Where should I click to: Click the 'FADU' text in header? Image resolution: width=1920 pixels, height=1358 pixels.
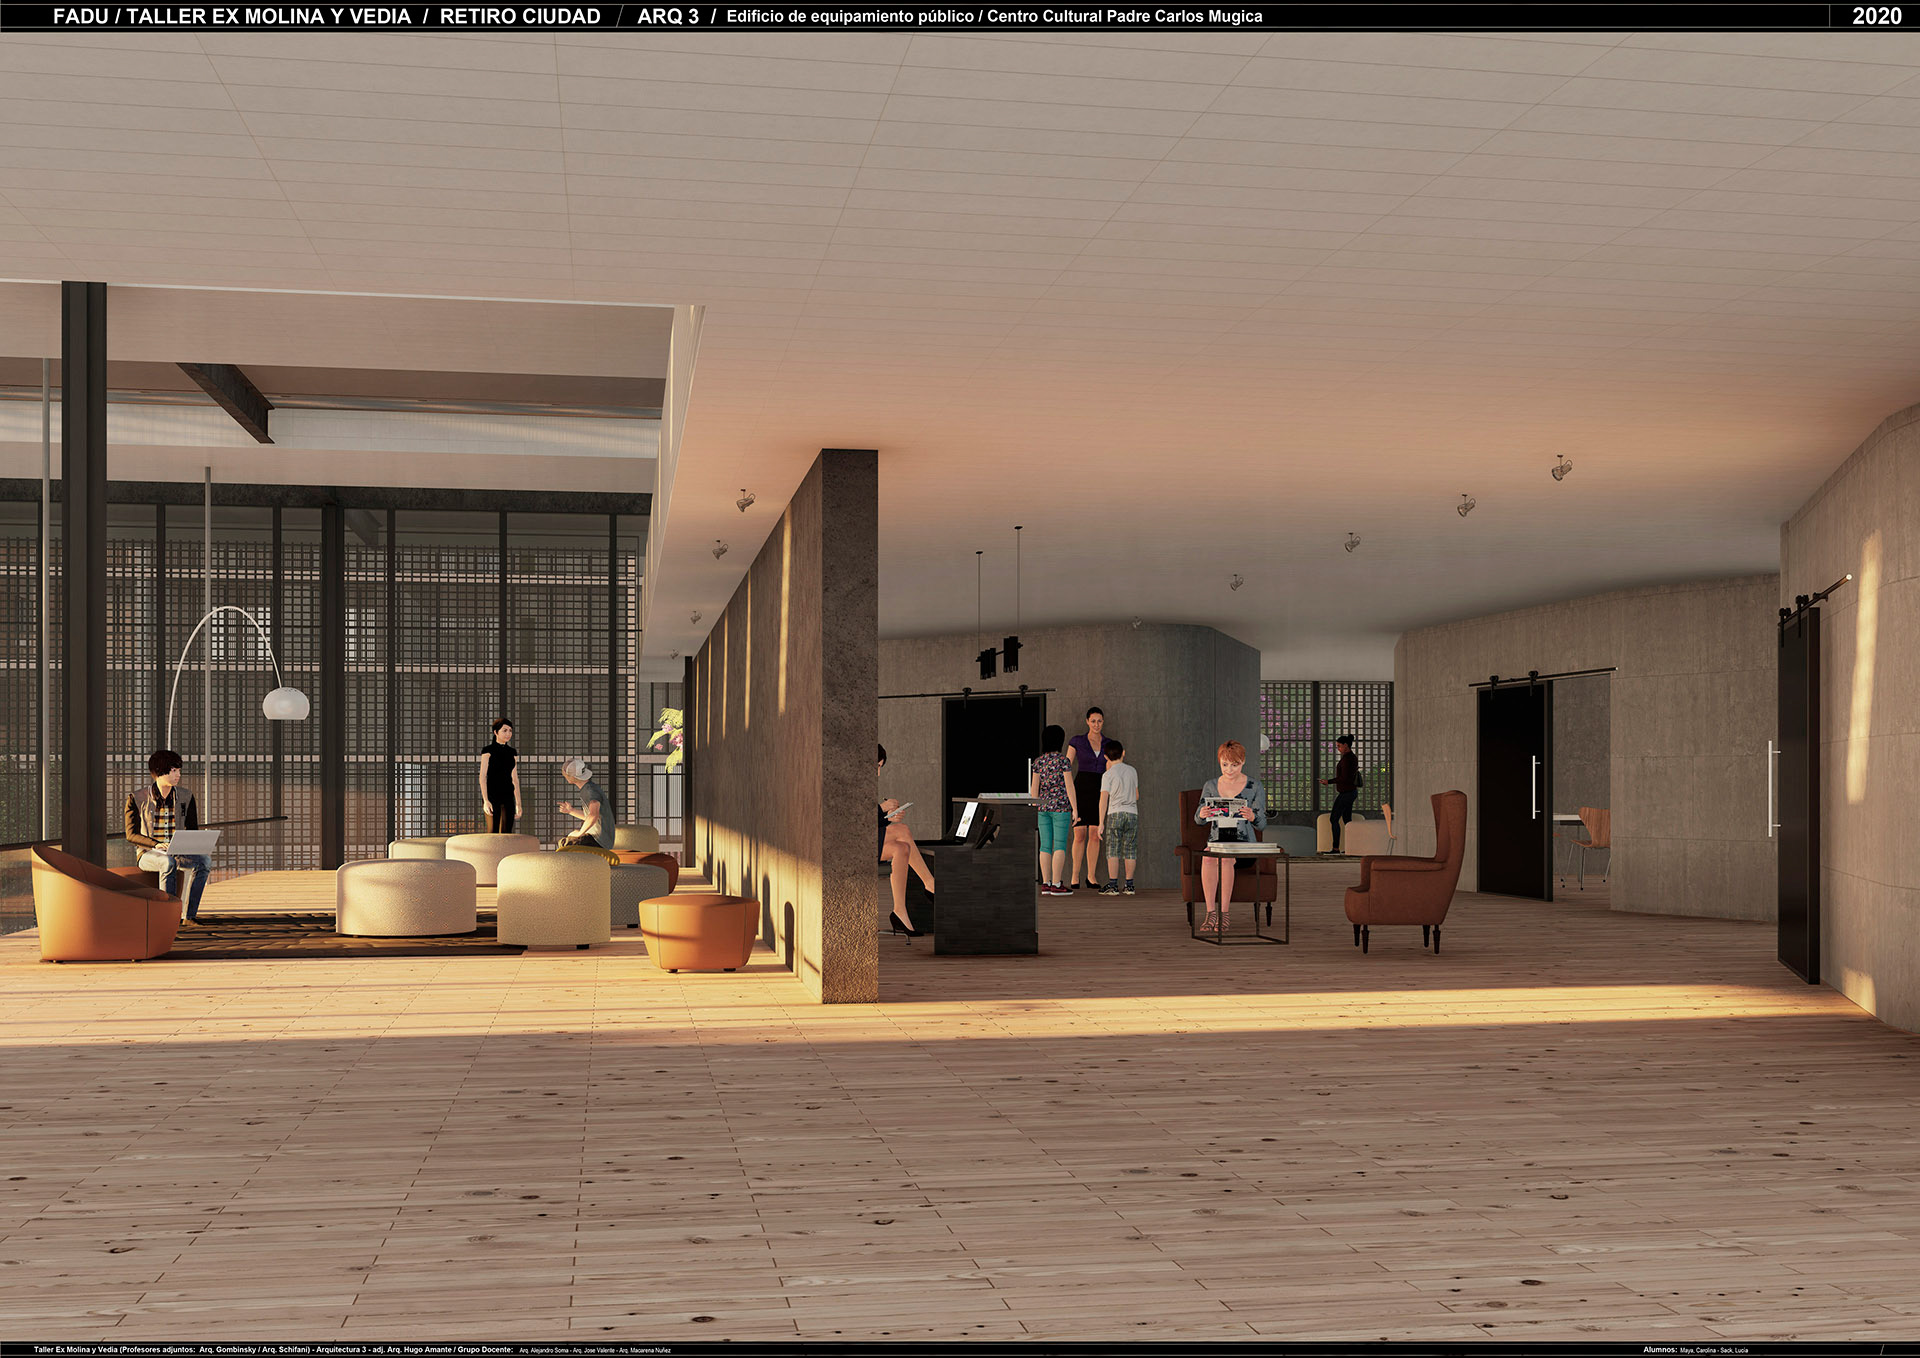coord(80,16)
